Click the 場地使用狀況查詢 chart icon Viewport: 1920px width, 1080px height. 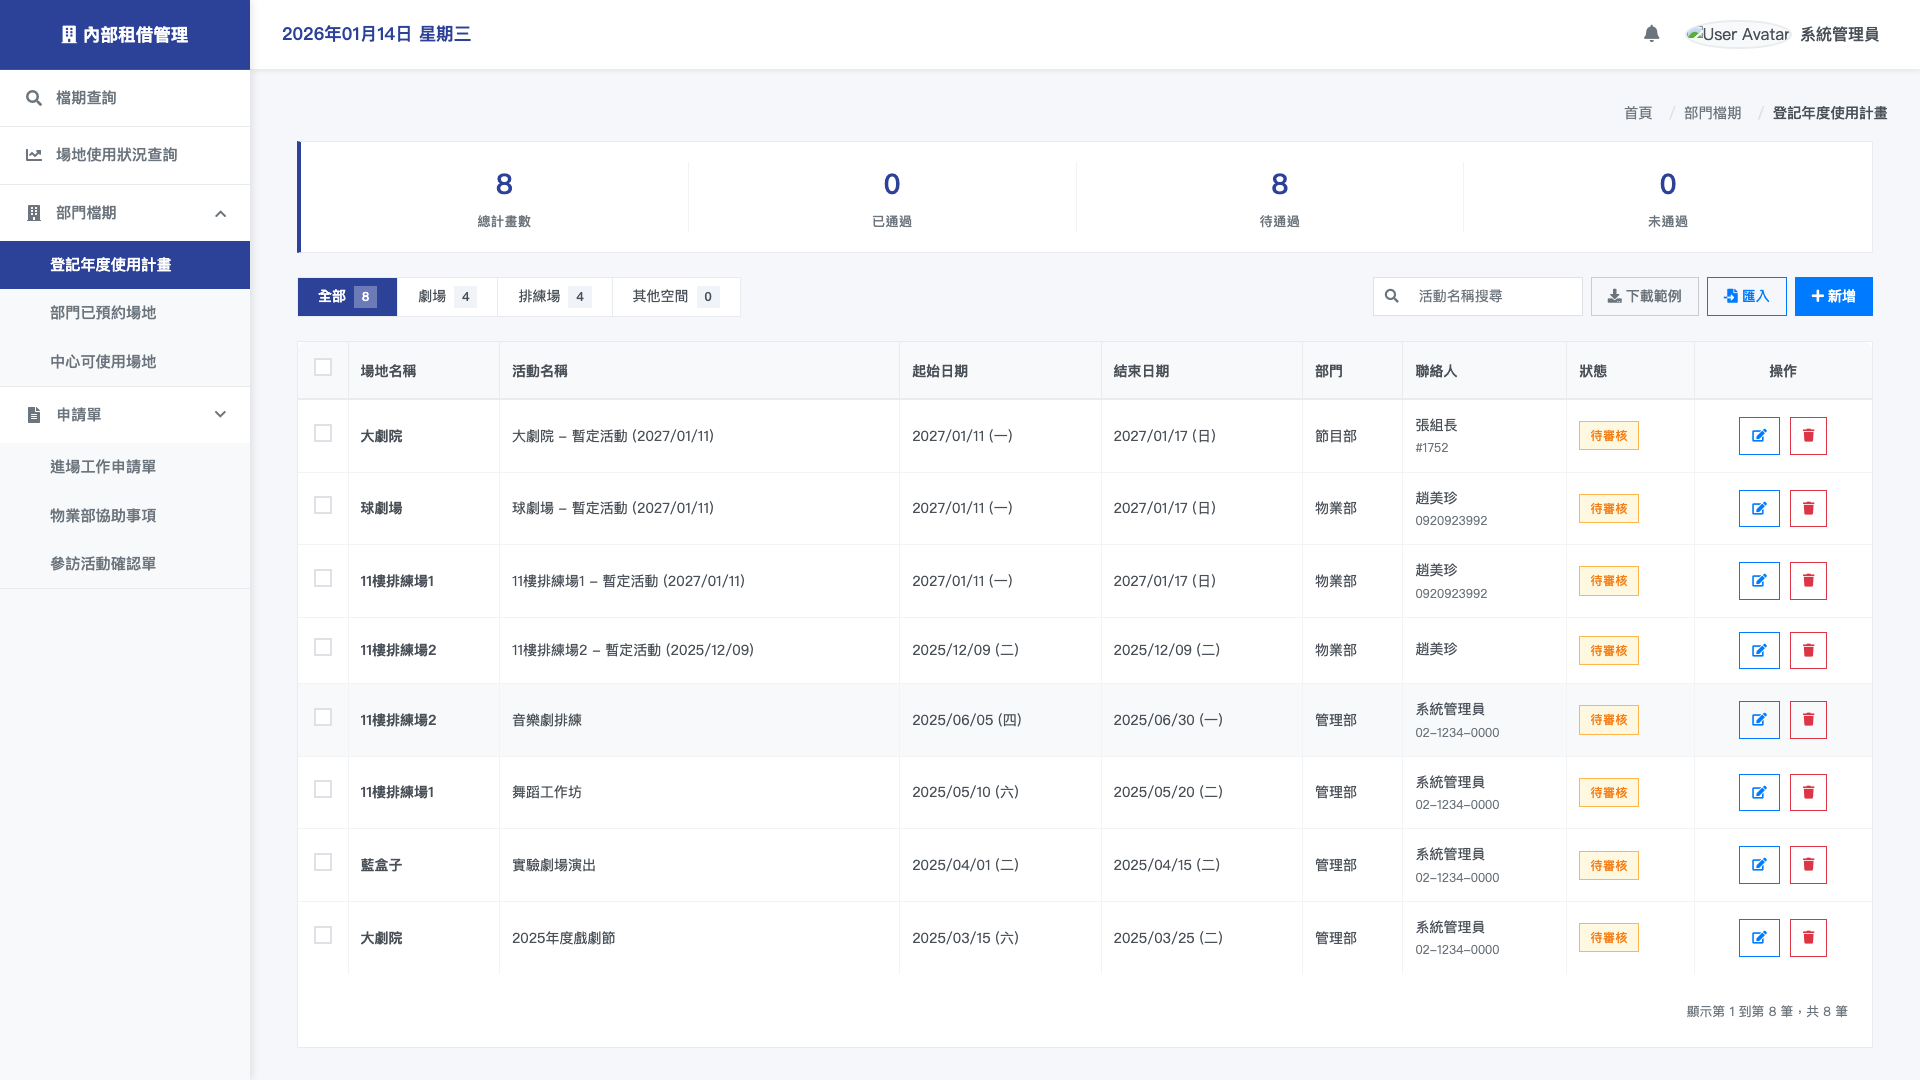pyautogui.click(x=34, y=155)
